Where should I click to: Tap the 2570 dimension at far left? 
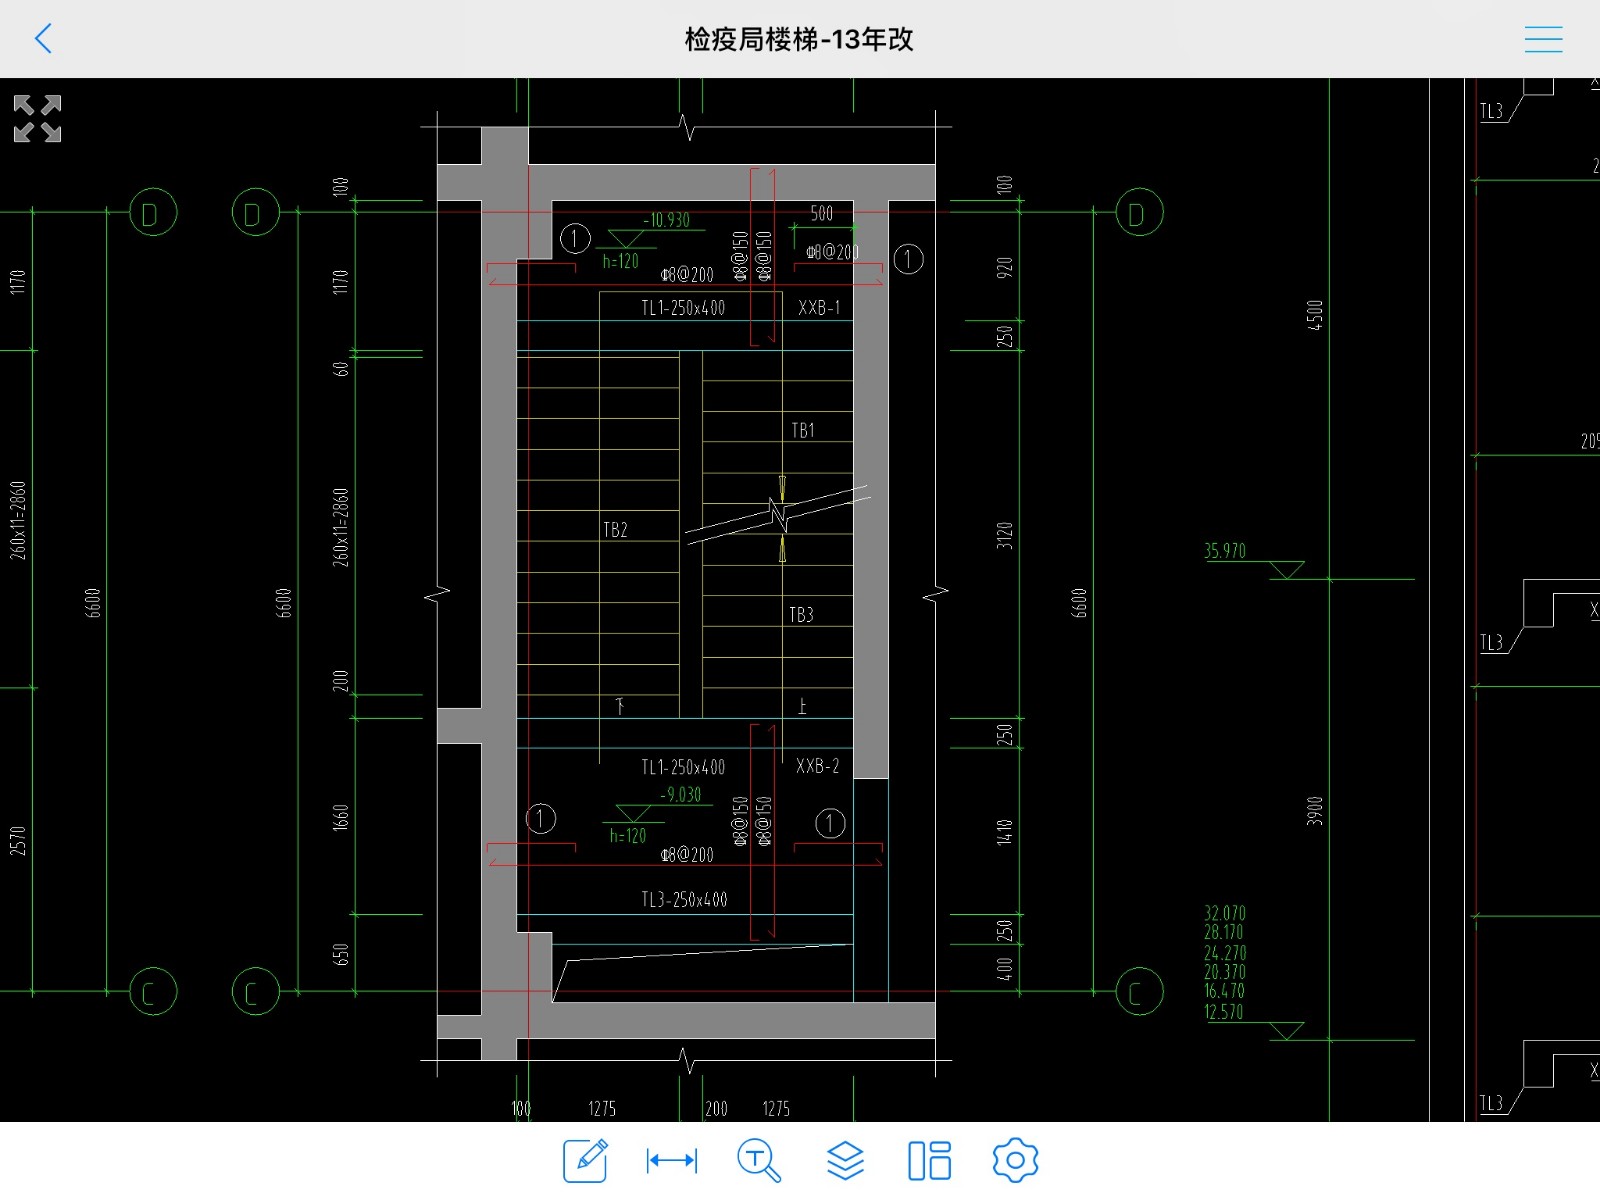[18, 840]
